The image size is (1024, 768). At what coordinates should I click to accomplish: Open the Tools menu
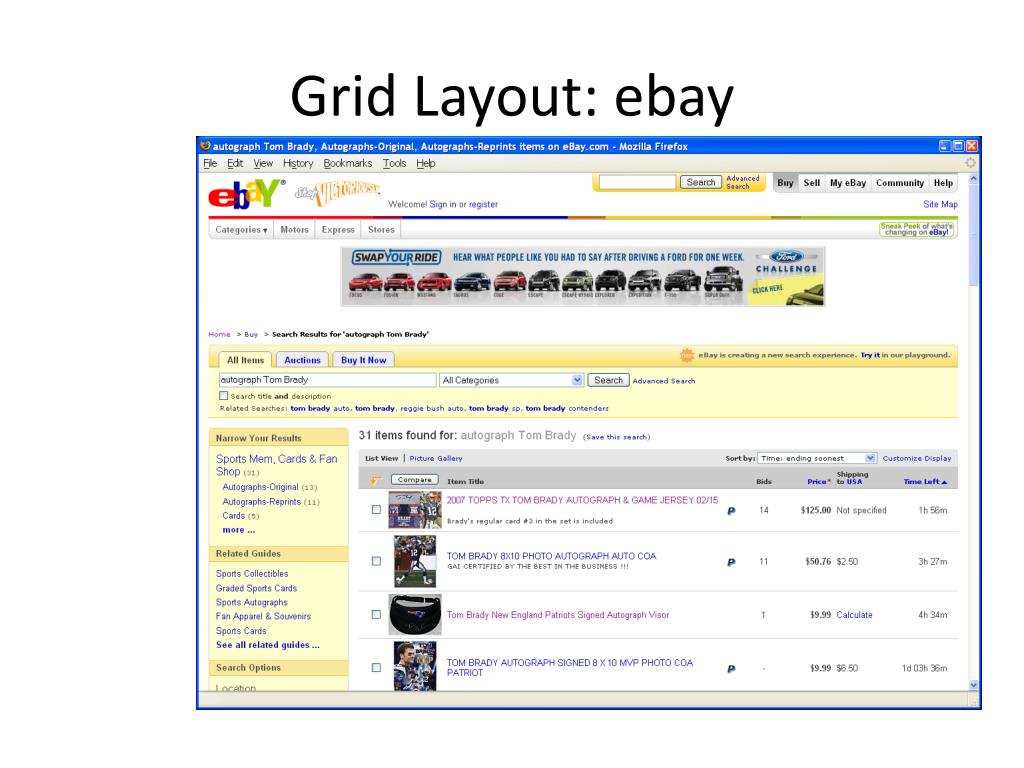(394, 163)
